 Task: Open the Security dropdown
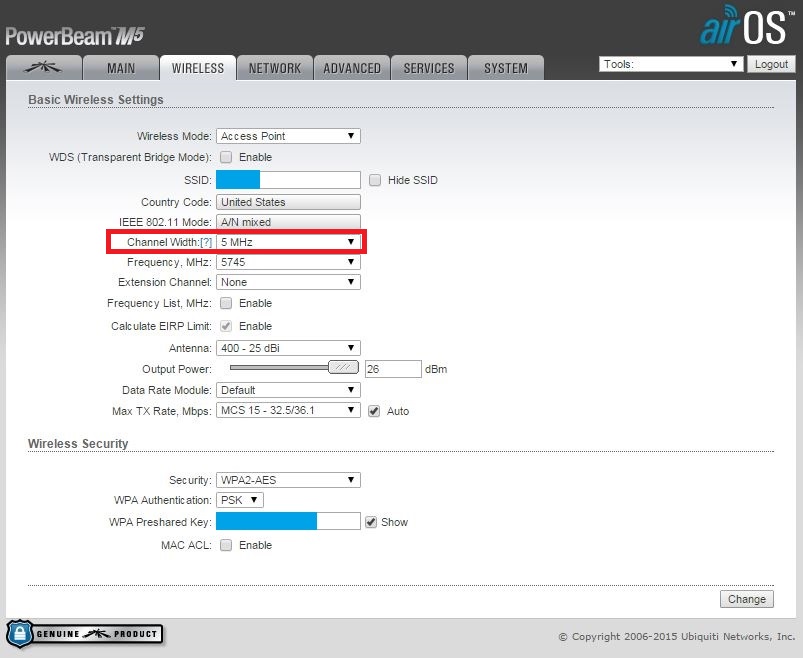click(x=288, y=480)
